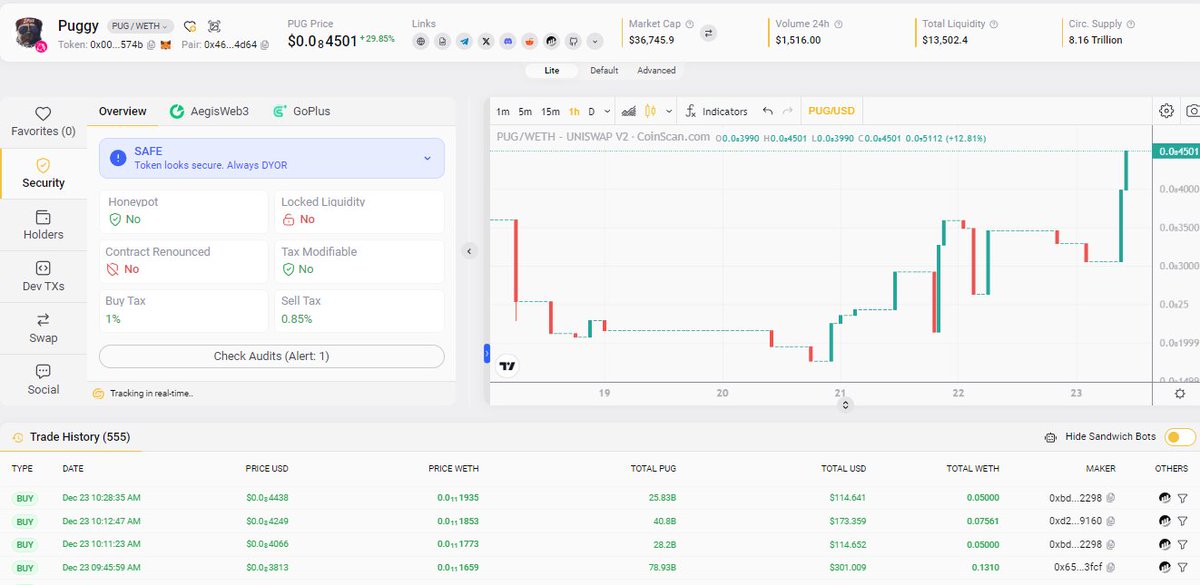Open the Telegram link icon
Image resolution: width=1200 pixels, height=585 pixels.
[465, 41]
